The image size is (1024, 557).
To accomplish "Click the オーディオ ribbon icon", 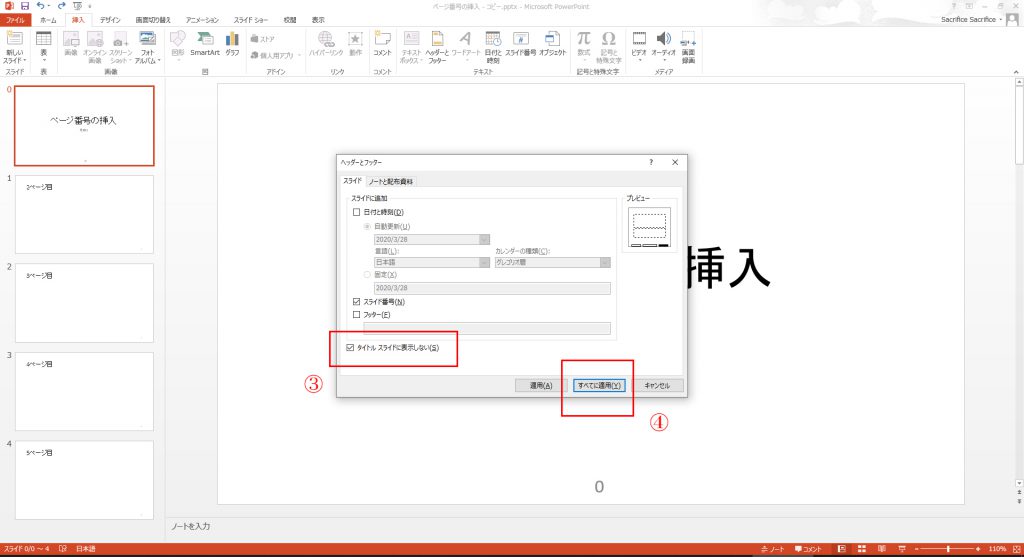I will pos(664,44).
